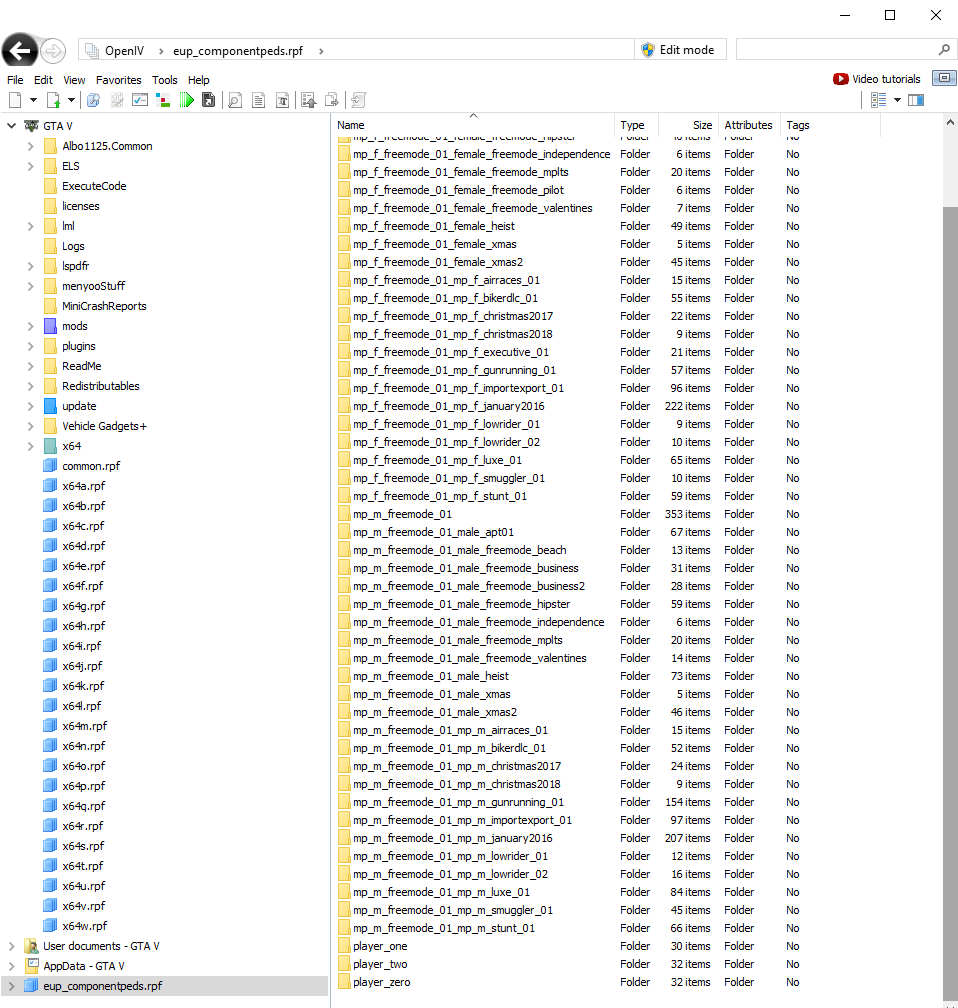958x1008 pixels.
Task: Click chevron after eup_componentpeds.rpf breadcrumb
Action: [x=321, y=51]
